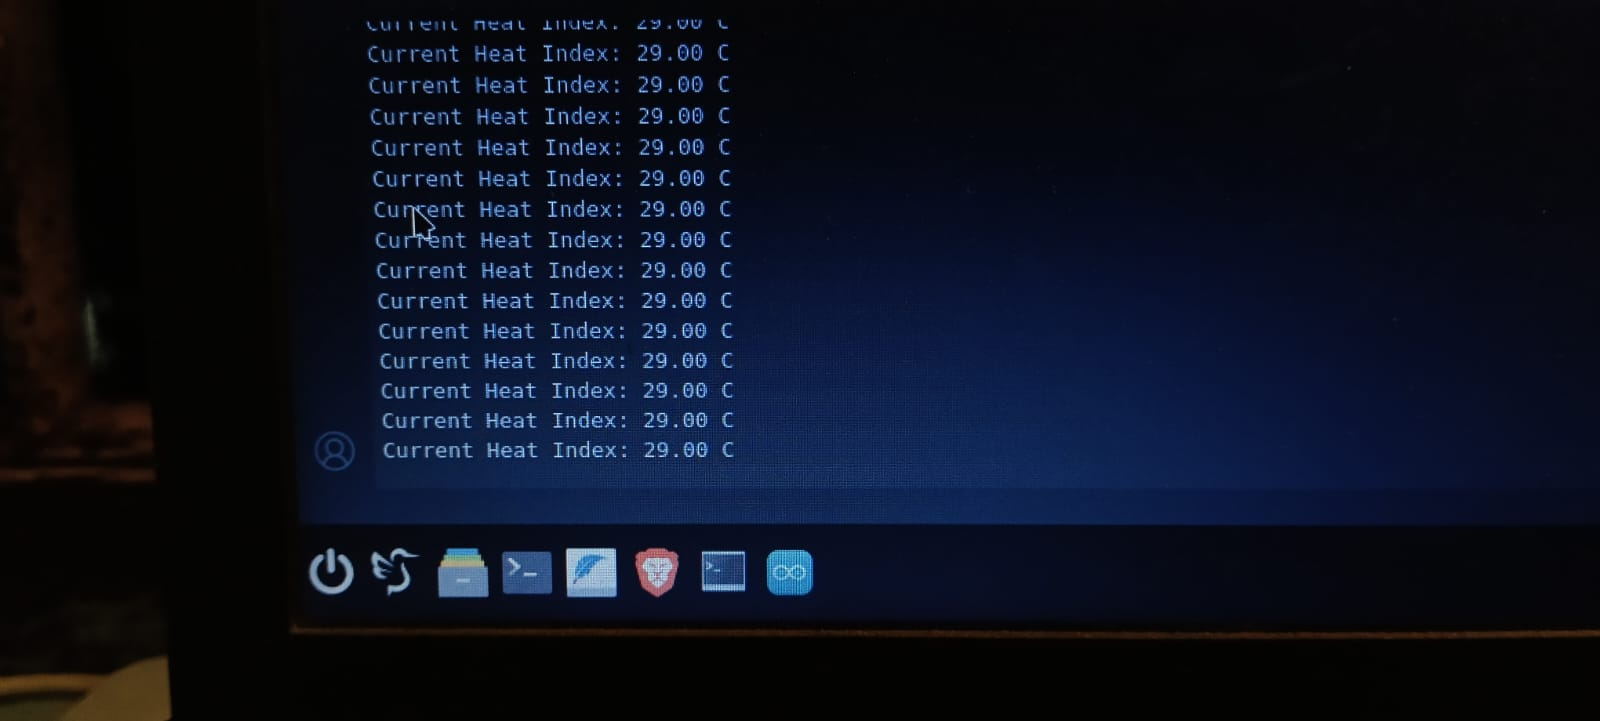The height and width of the screenshot is (721, 1600).
Task: Open the file manager drawer icon
Action: (463, 573)
